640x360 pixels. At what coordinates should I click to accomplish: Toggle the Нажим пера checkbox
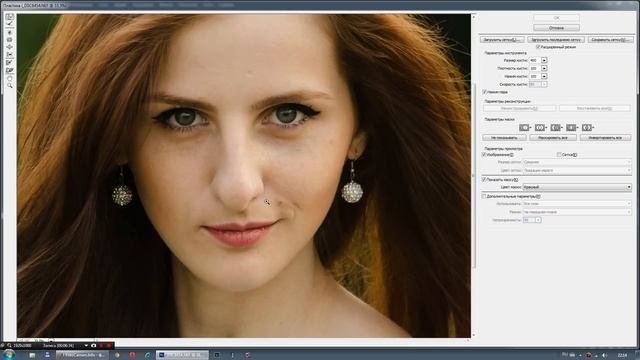click(484, 92)
